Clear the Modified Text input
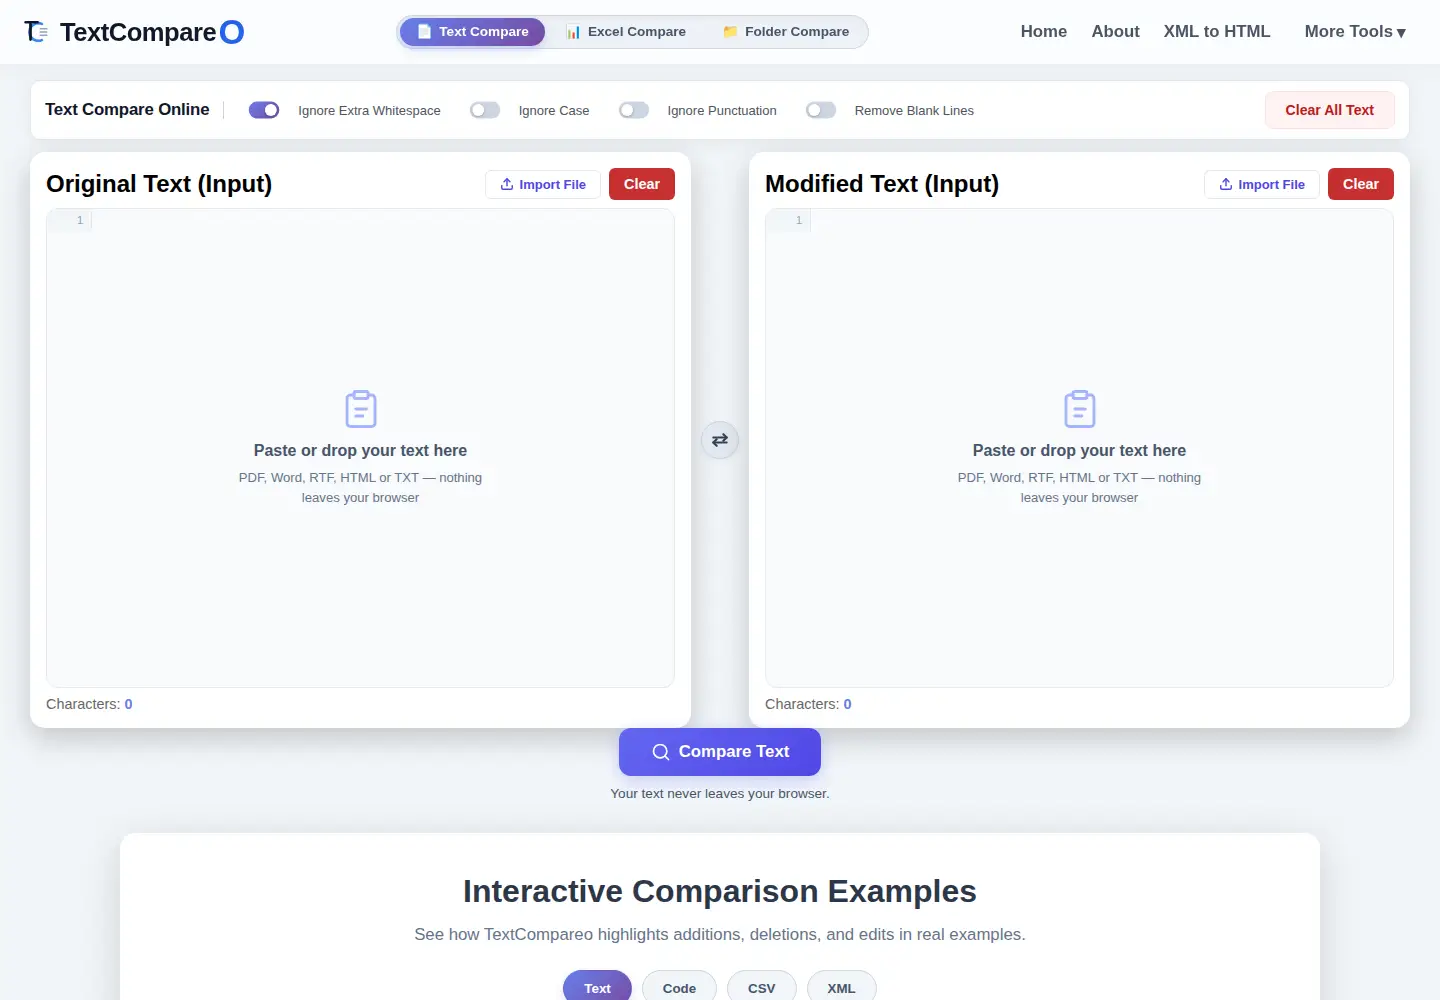Viewport: 1440px width, 1000px height. pos(1361,184)
